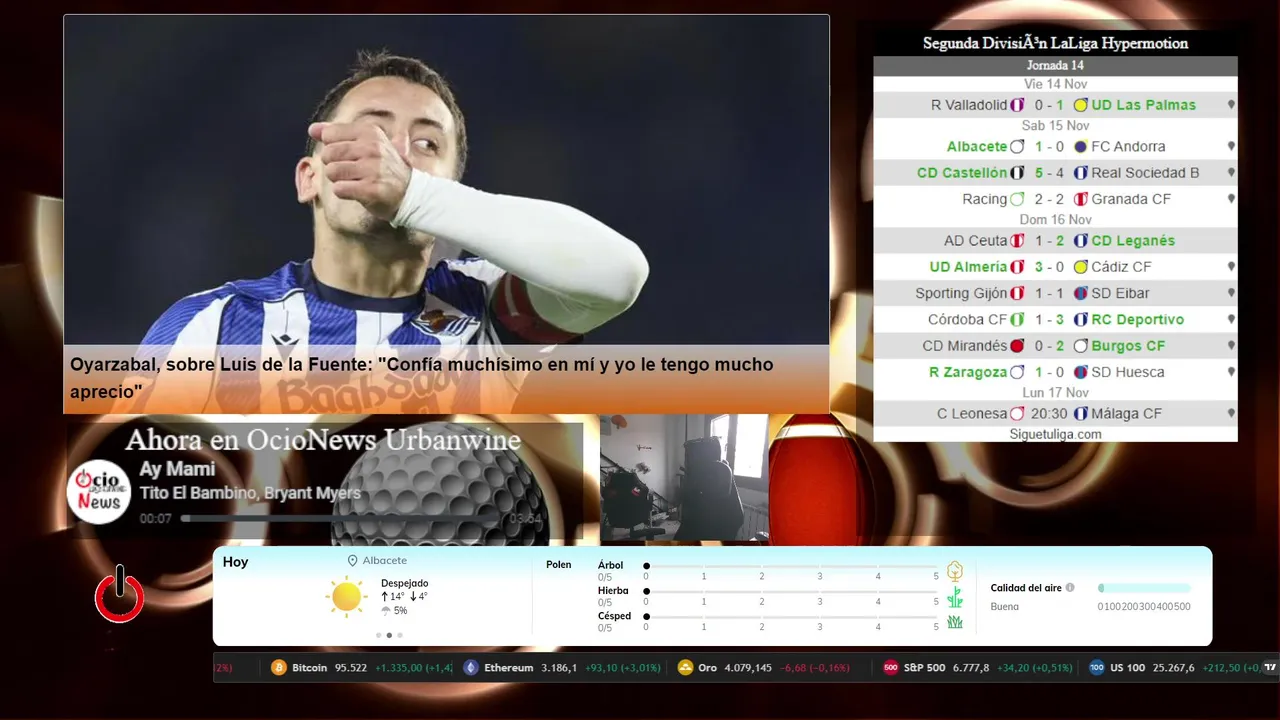
Task: Click the S&P 500 value 6.777,8
Action: tap(971, 668)
